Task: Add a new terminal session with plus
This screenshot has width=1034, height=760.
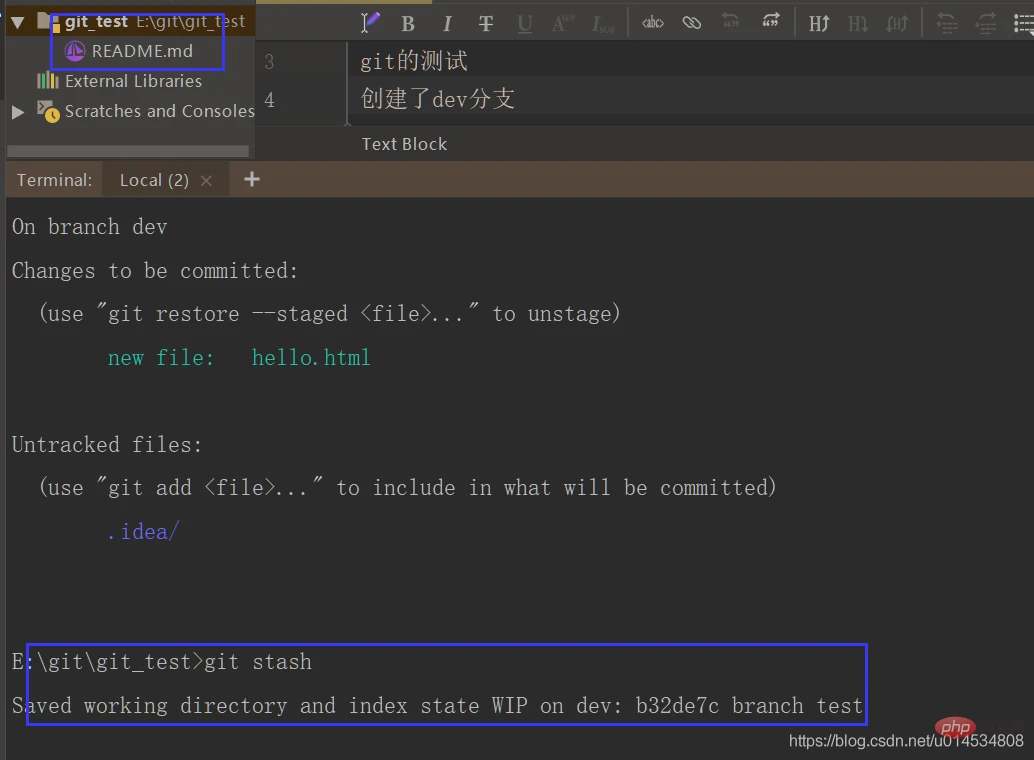Action: 252,179
